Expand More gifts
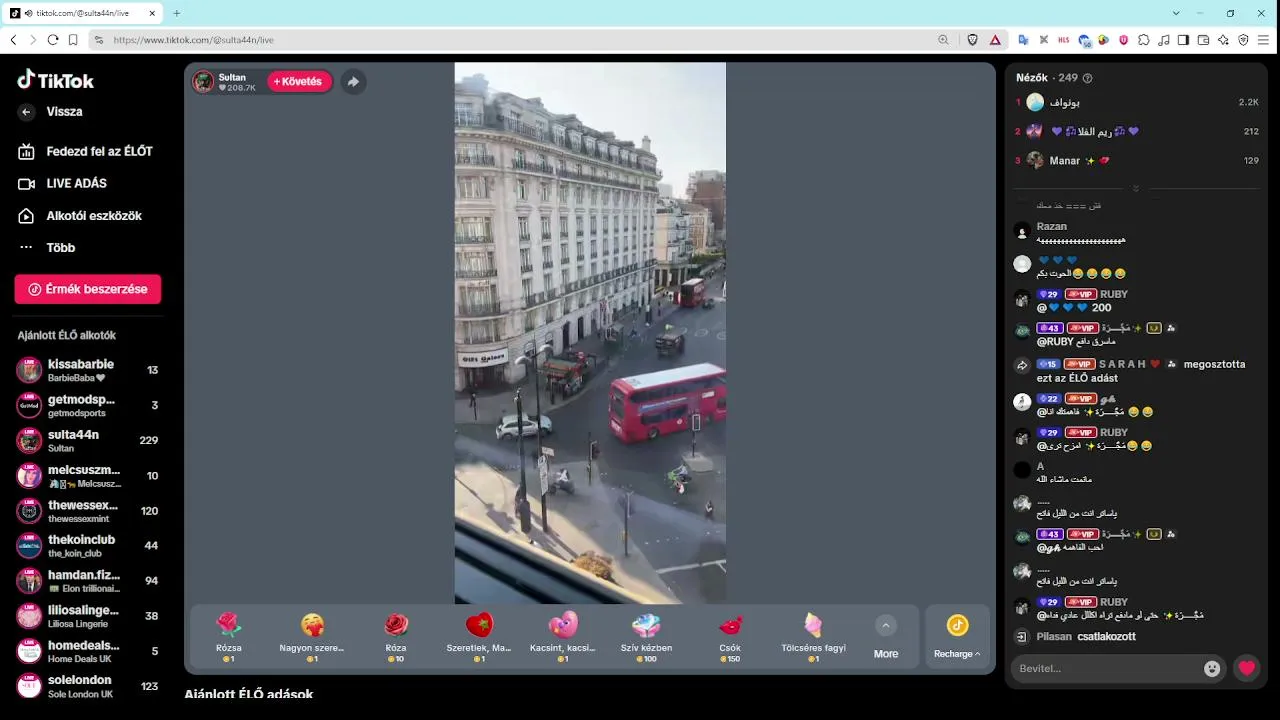This screenshot has width=1280, height=720. pyautogui.click(x=886, y=638)
